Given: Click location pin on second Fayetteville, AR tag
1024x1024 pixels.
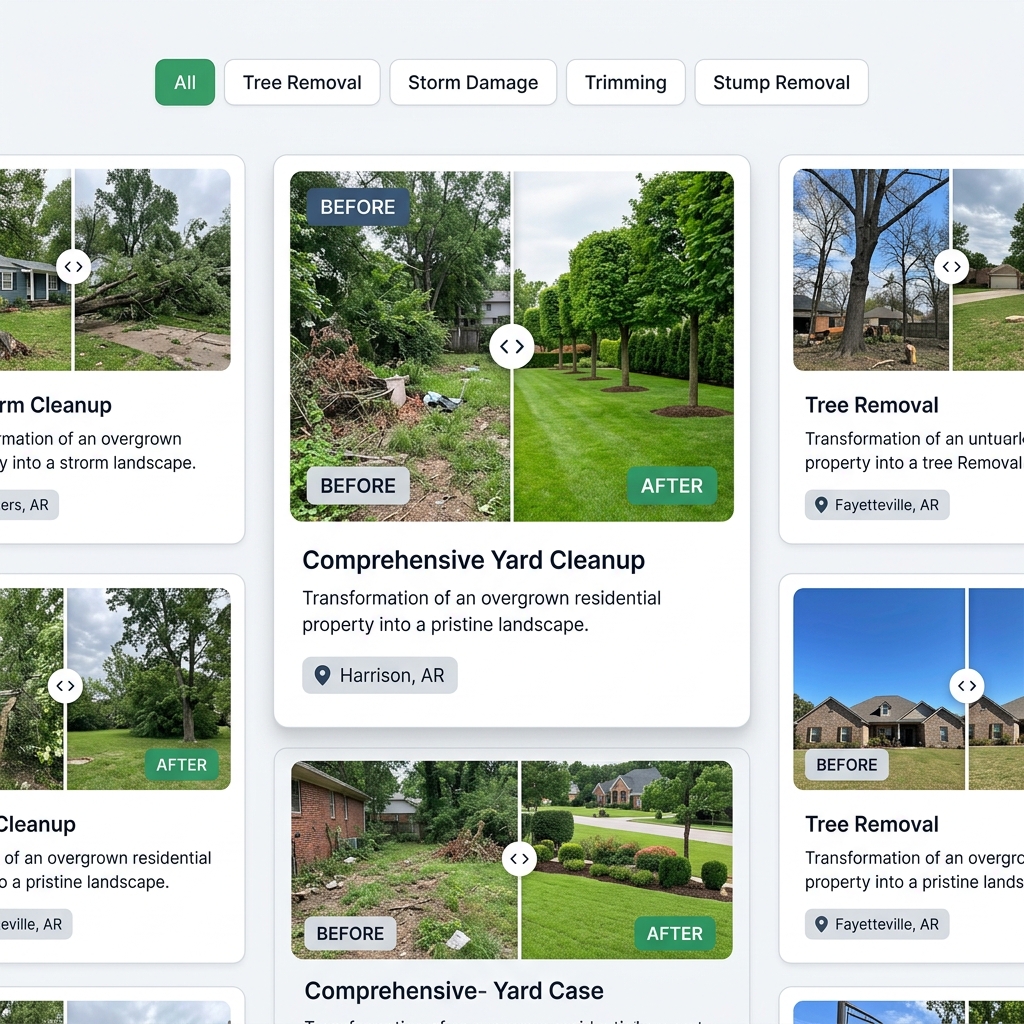Looking at the screenshot, I should (x=822, y=924).
